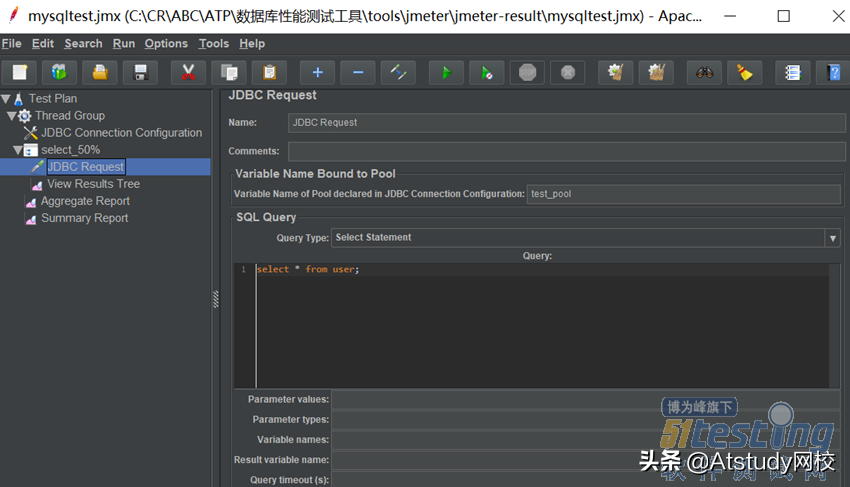Open the Function Helper list icon

[793, 72]
